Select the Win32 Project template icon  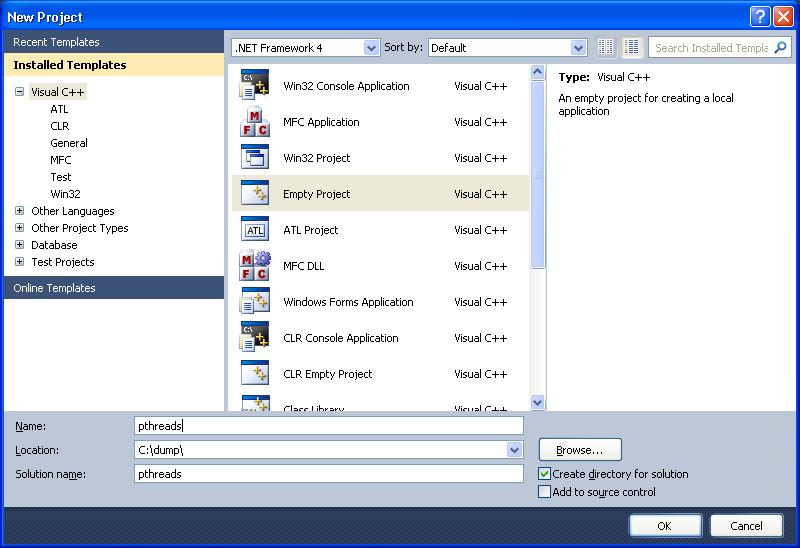pyautogui.click(x=255, y=157)
